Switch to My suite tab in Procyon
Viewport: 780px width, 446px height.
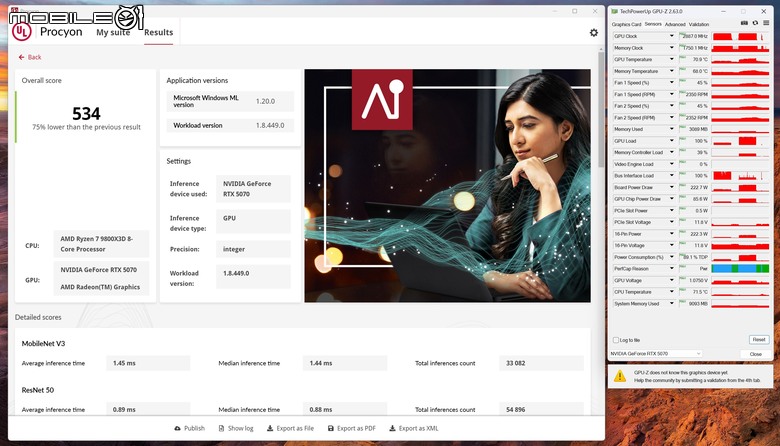point(113,32)
